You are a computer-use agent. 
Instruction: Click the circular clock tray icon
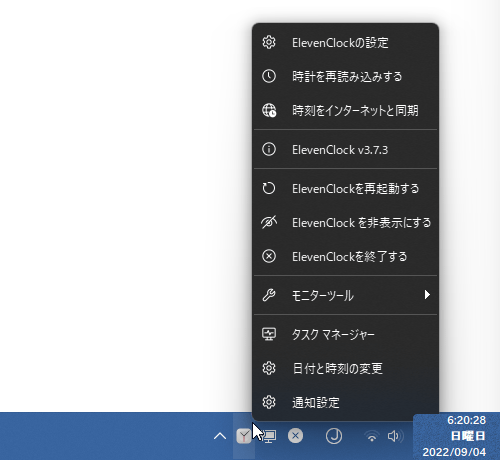click(x=334, y=436)
